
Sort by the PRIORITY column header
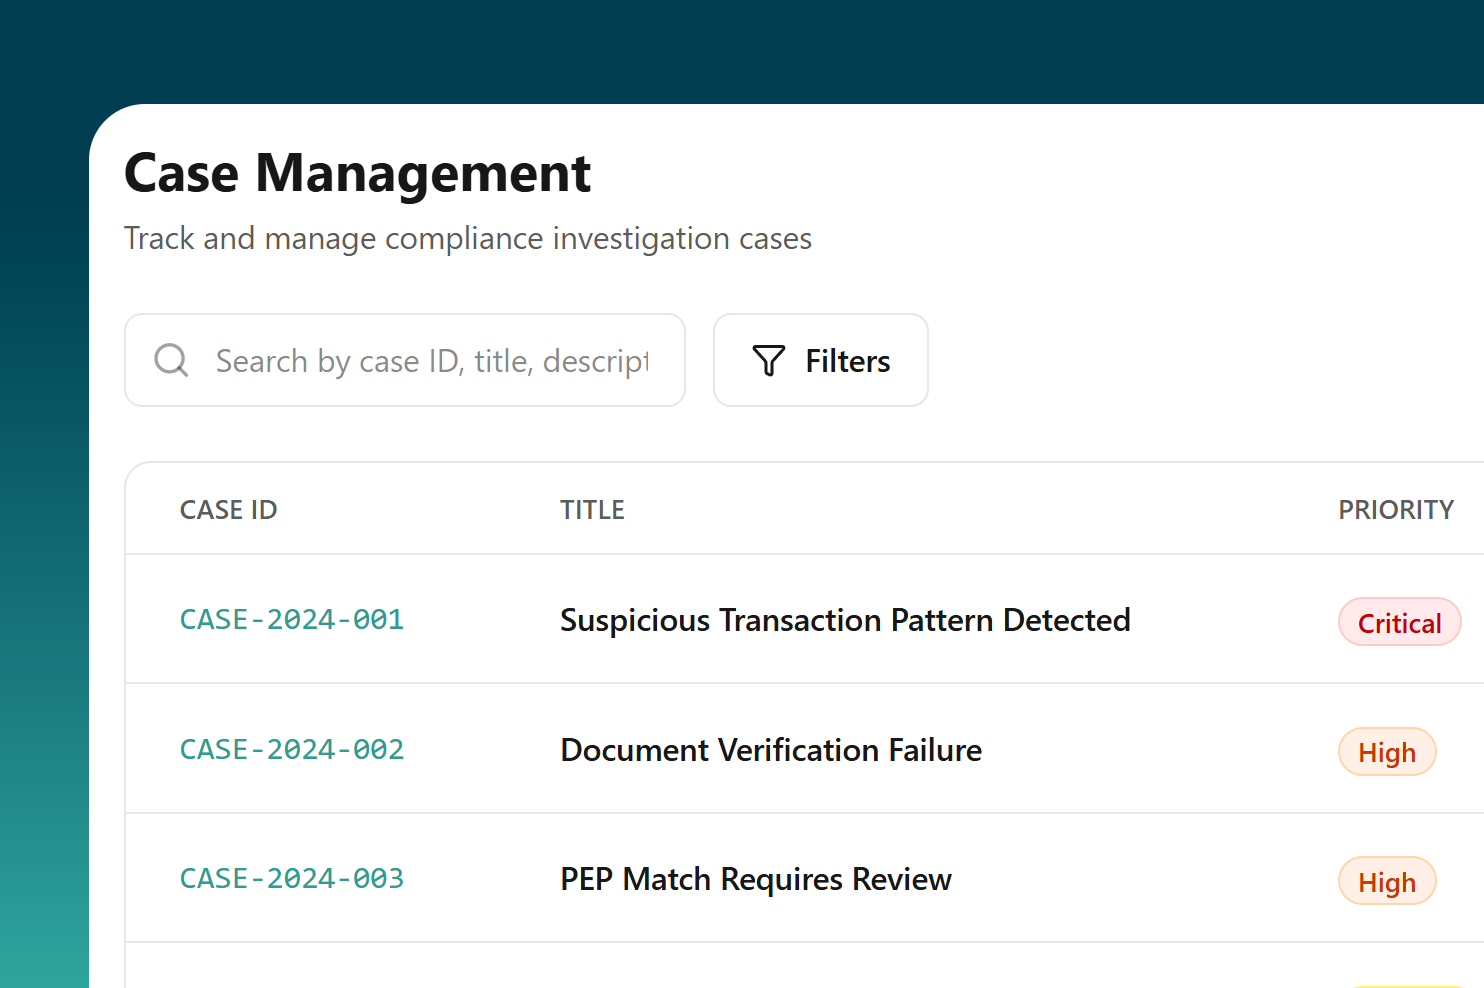[1396, 510]
